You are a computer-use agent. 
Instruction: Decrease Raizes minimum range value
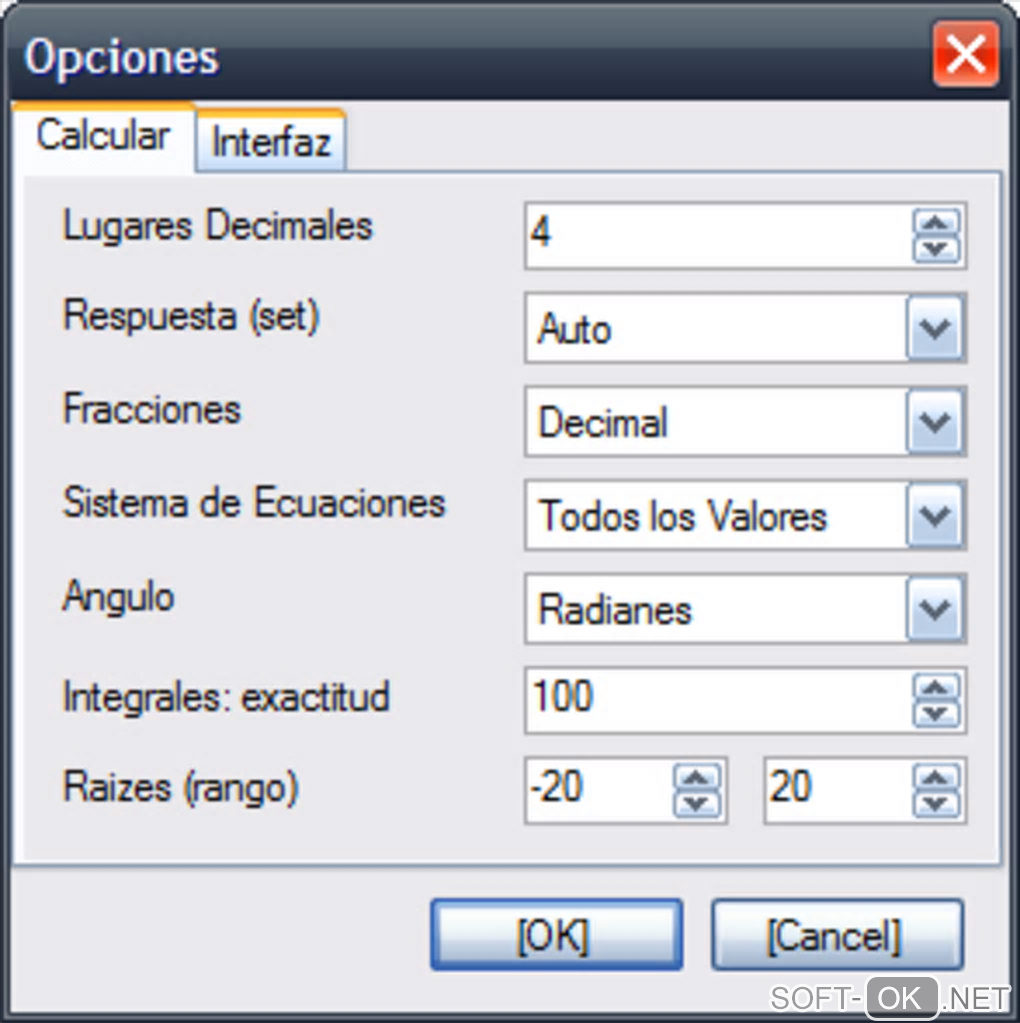click(x=697, y=803)
